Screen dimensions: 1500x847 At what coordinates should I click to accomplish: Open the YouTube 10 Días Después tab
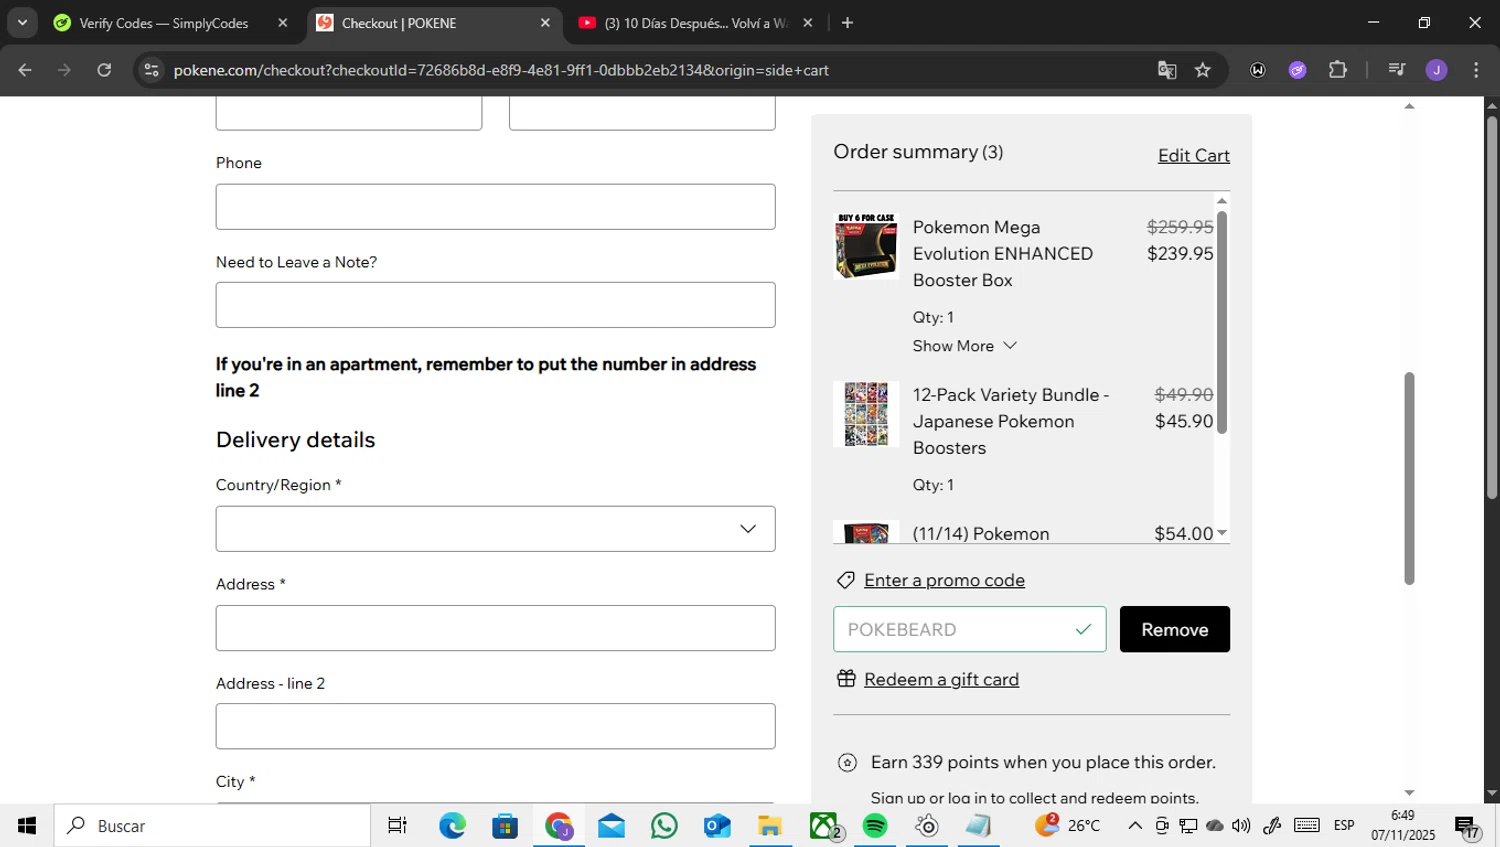coord(697,23)
